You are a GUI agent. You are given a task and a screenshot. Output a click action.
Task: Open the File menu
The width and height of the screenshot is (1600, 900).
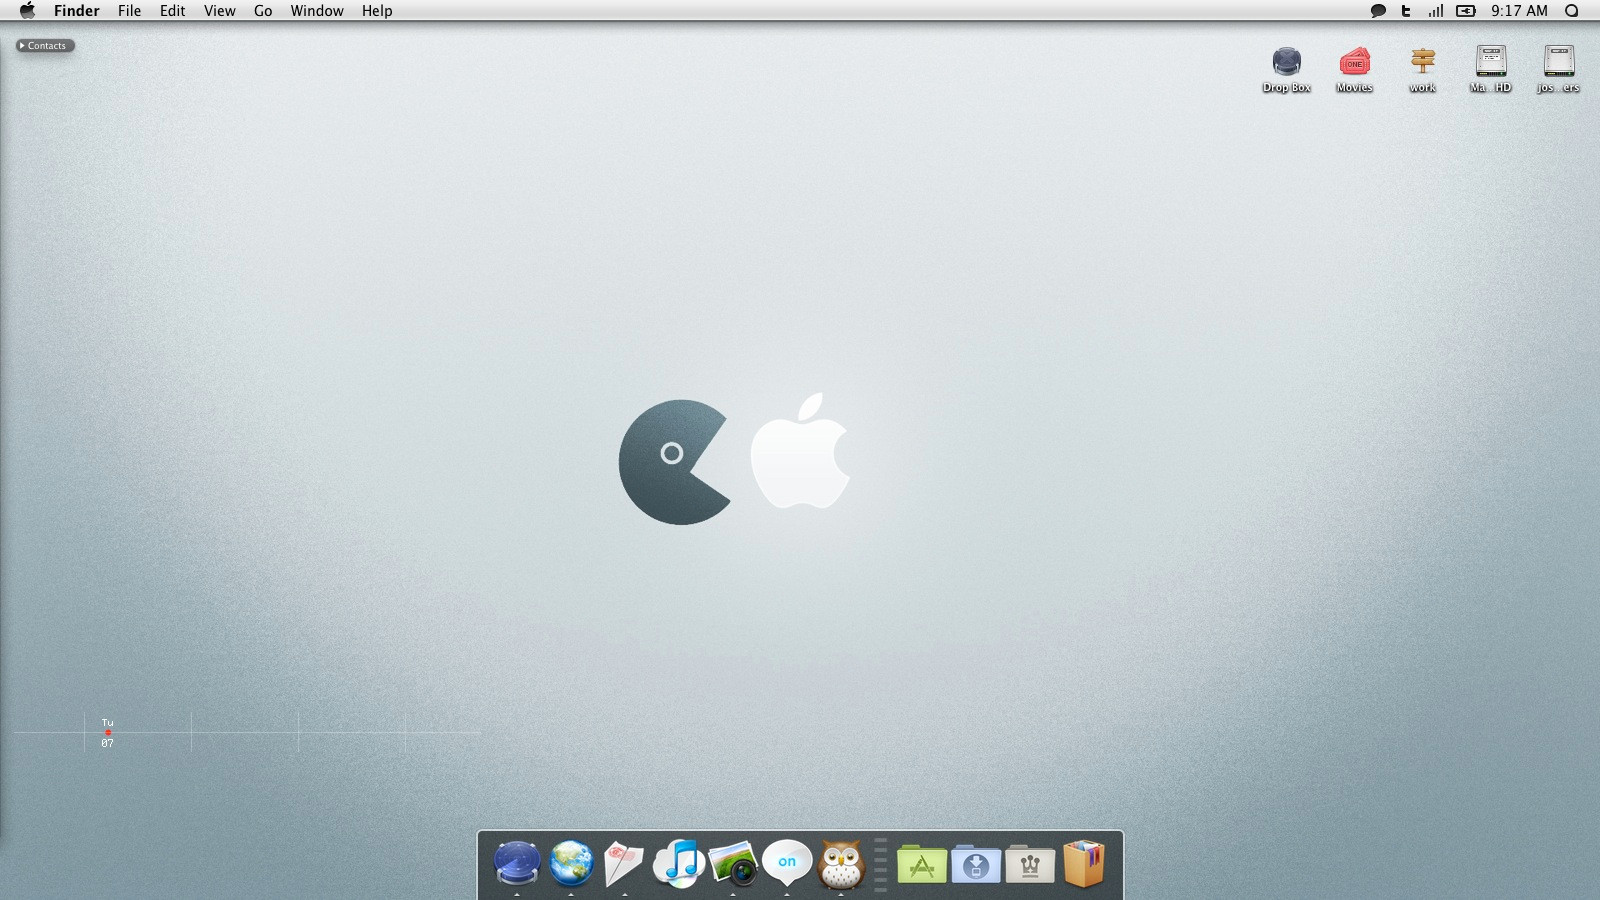[x=129, y=11]
